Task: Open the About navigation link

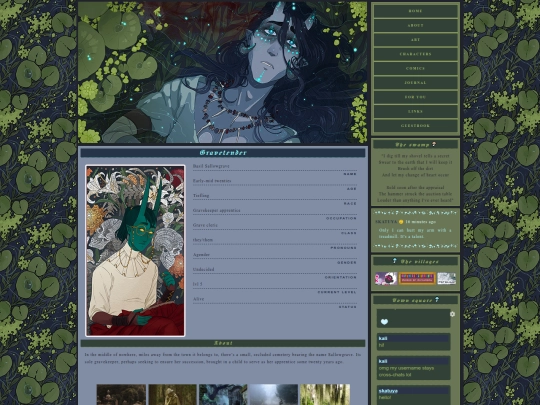Action: point(415,25)
